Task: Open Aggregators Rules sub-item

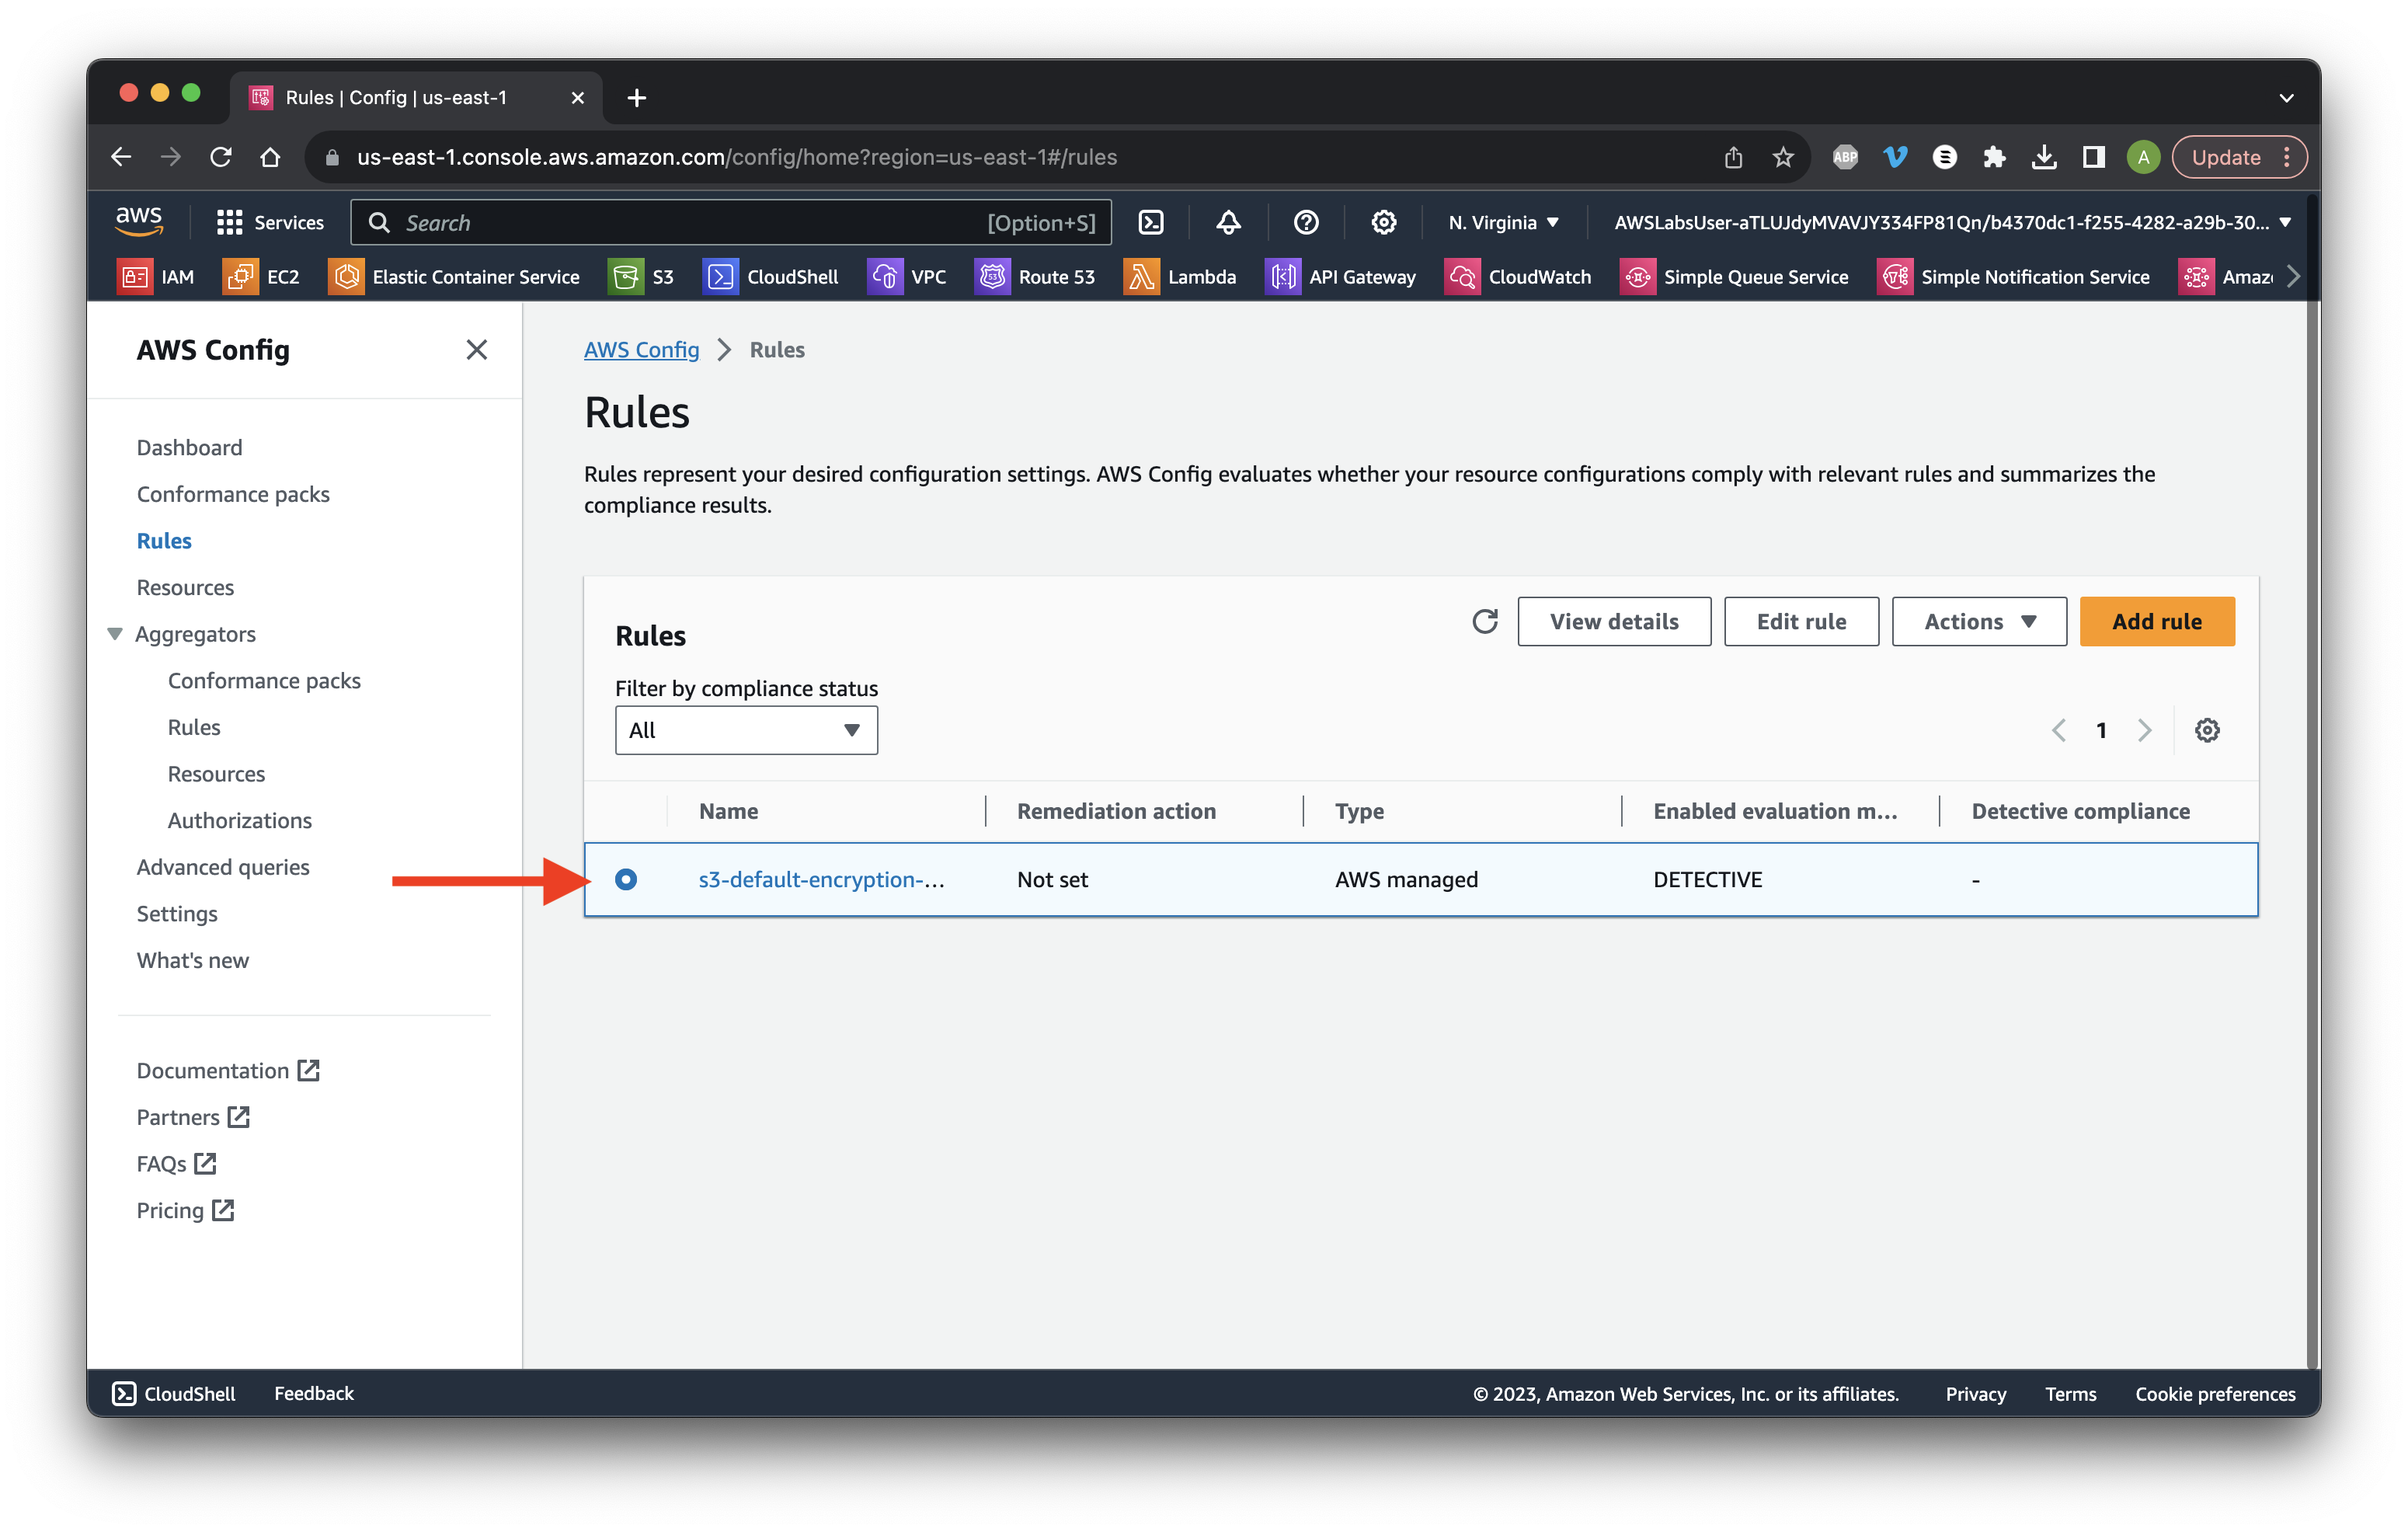Action: [194, 727]
